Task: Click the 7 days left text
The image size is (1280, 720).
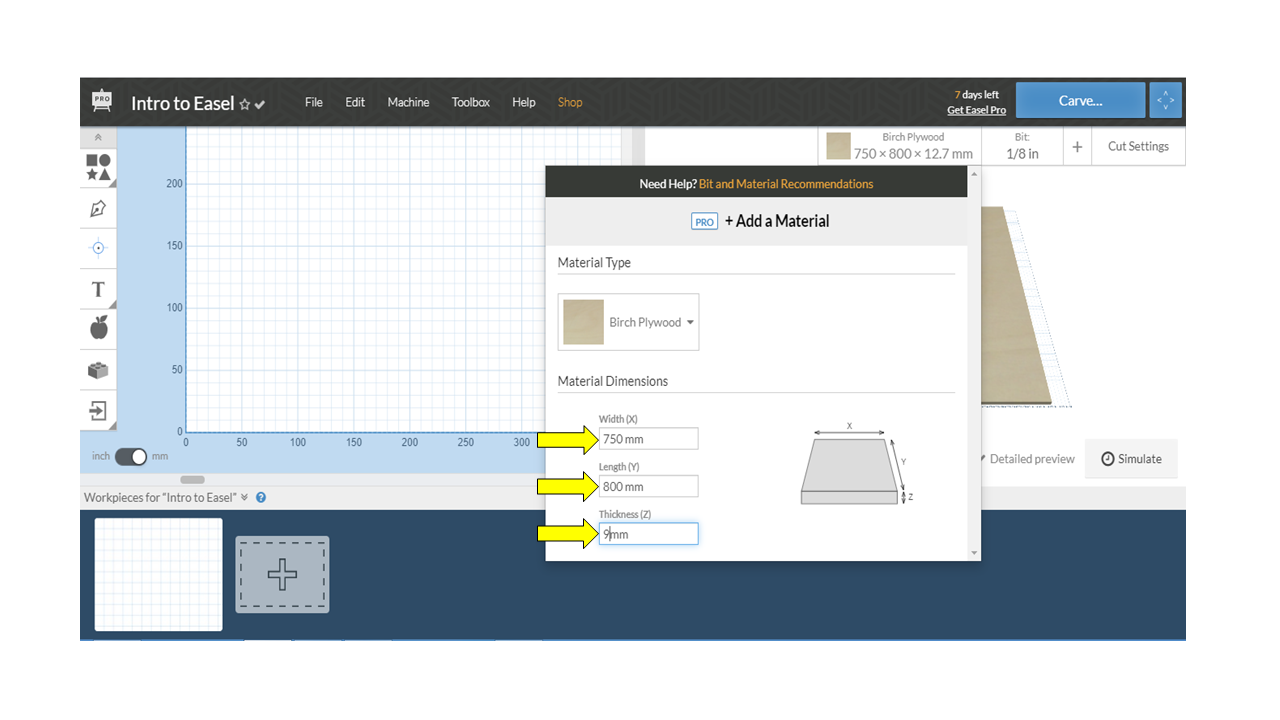Action: 977,95
